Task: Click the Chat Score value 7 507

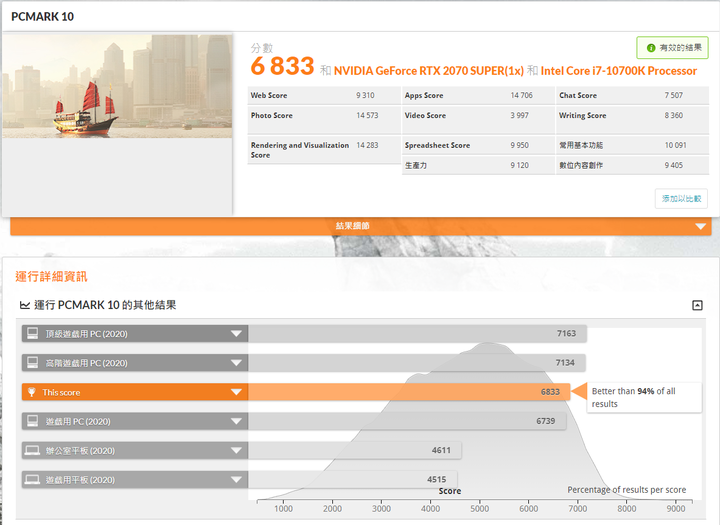Action: click(x=674, y=96)
